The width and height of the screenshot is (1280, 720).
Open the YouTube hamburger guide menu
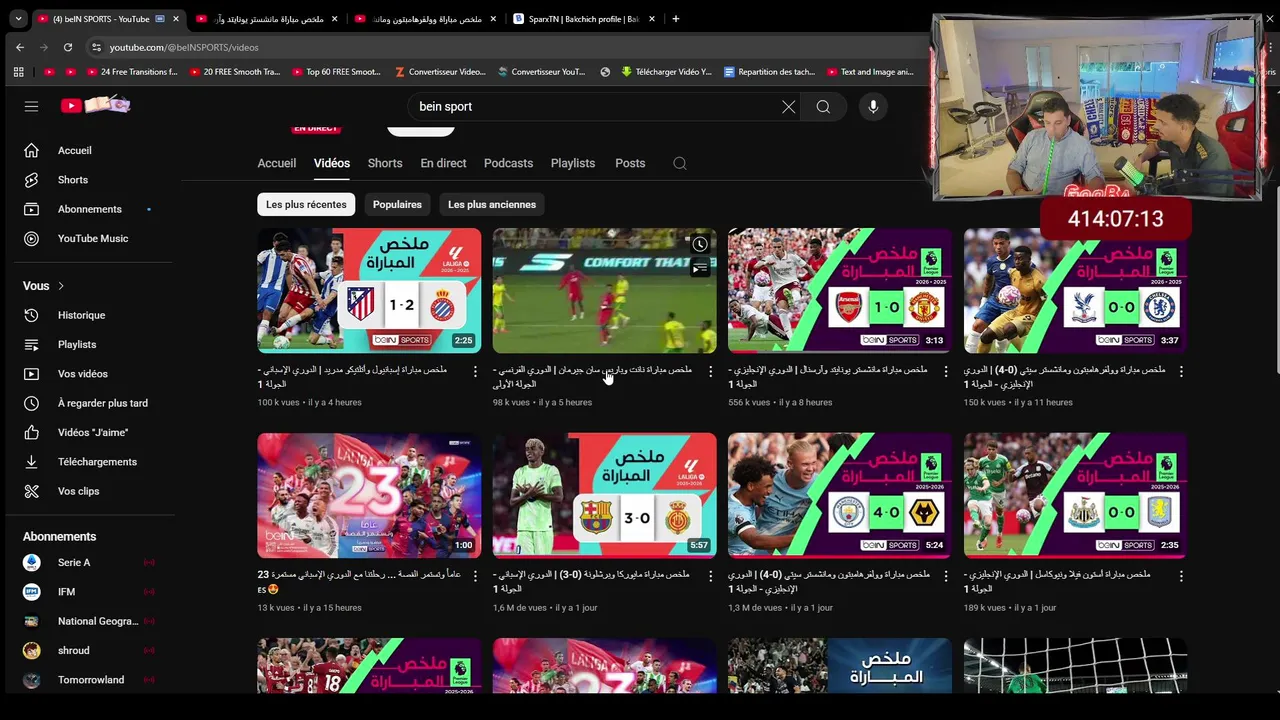pos(31,106)
